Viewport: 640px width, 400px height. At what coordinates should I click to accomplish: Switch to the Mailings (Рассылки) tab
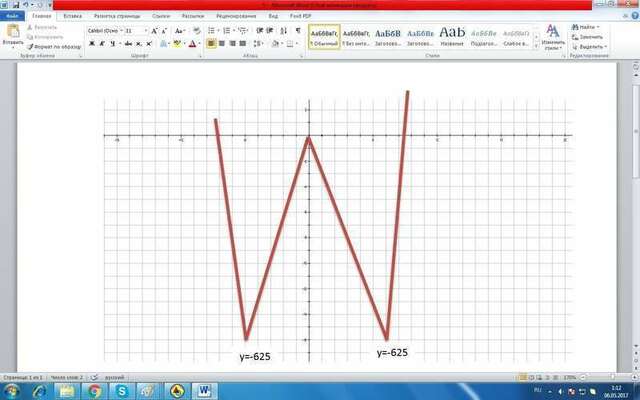click(x=193, y=16)
